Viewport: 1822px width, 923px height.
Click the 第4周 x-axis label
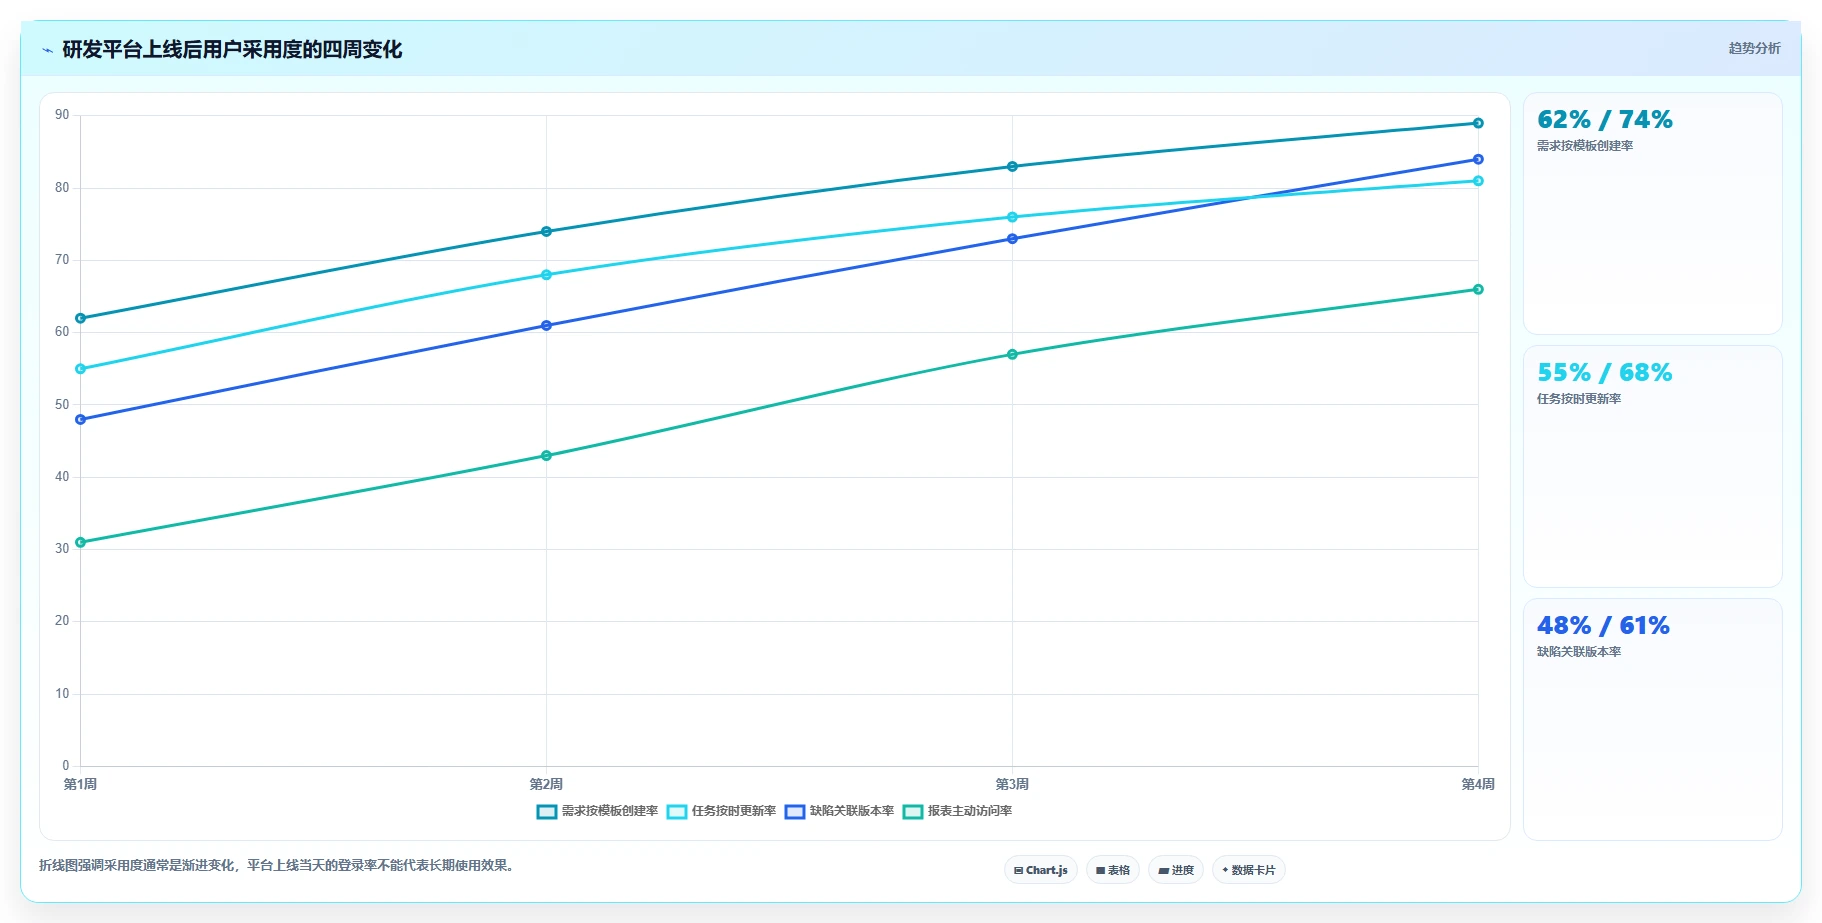tap(1478, 784)
